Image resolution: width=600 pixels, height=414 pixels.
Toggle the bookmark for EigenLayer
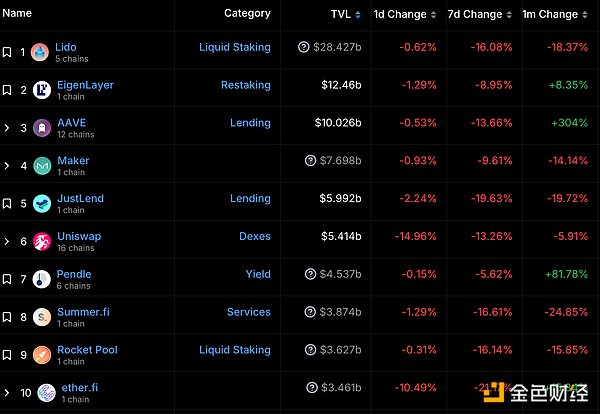pos(7,90)
